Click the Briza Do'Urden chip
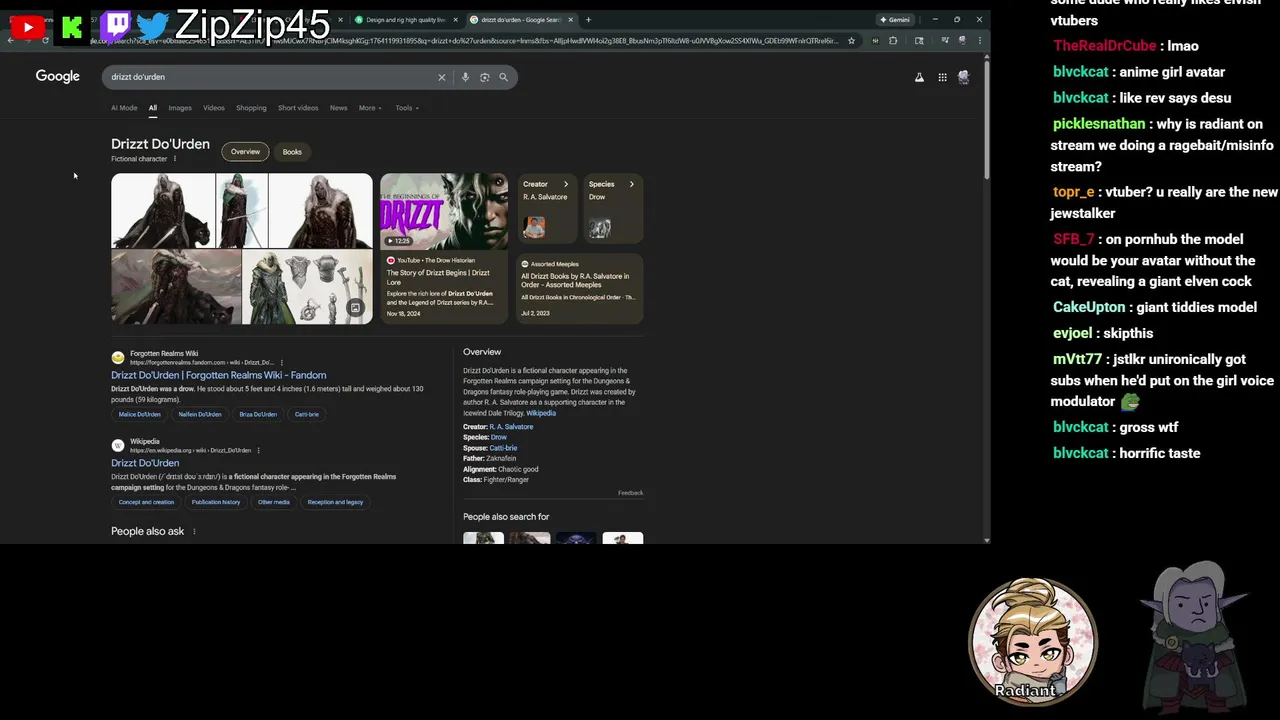The width and height of the screenshot is (1280, 720). (258, 414)
